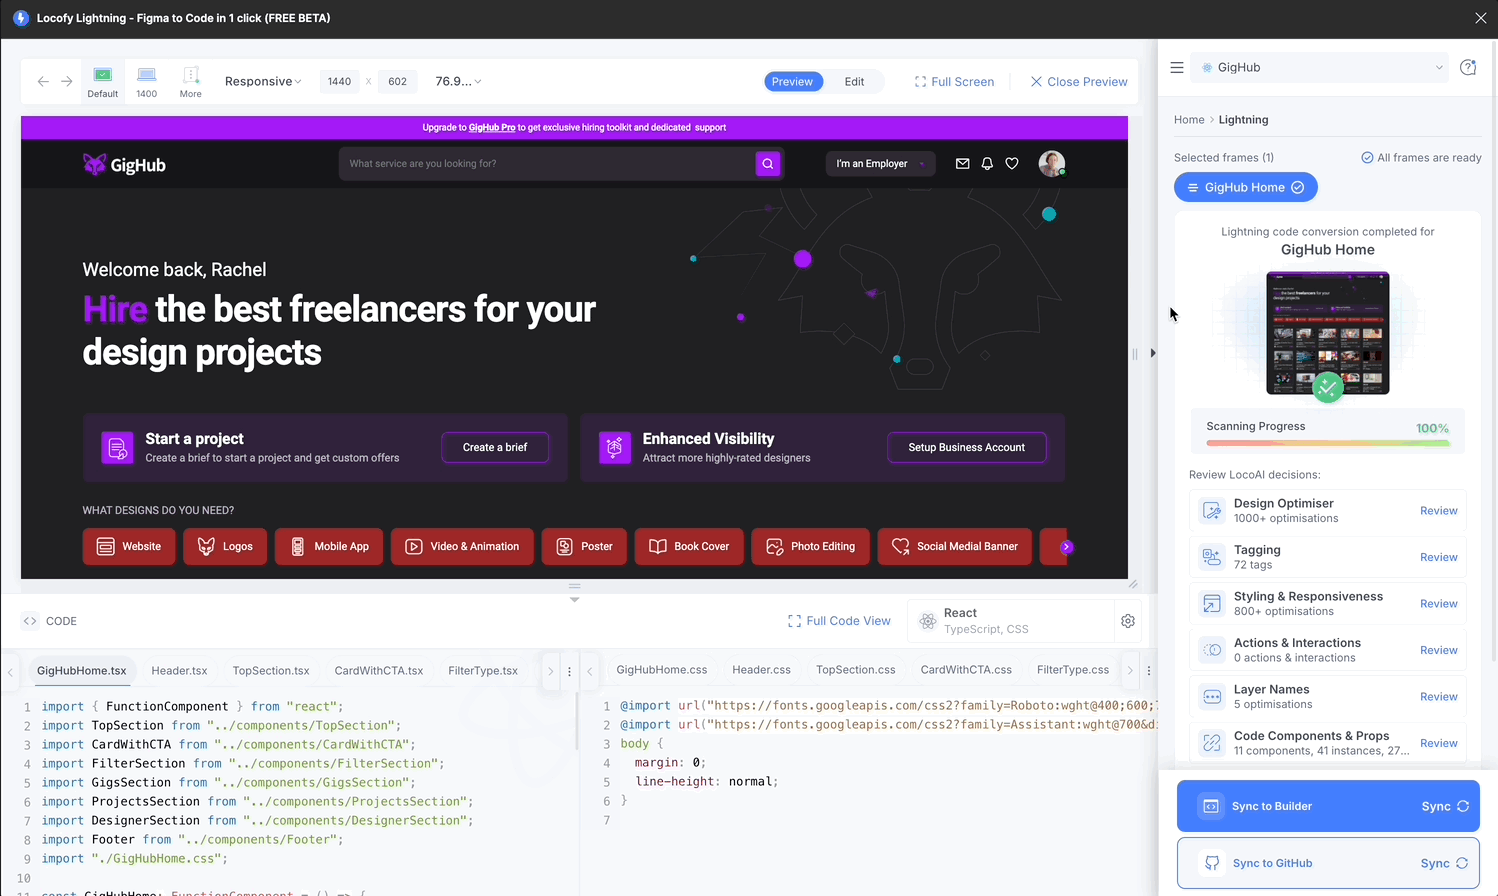Open the mail envelope icon in GigHub header
The height and width of the screenshot is (896, 1498).
pyautogui.click(x=962, y=164)
